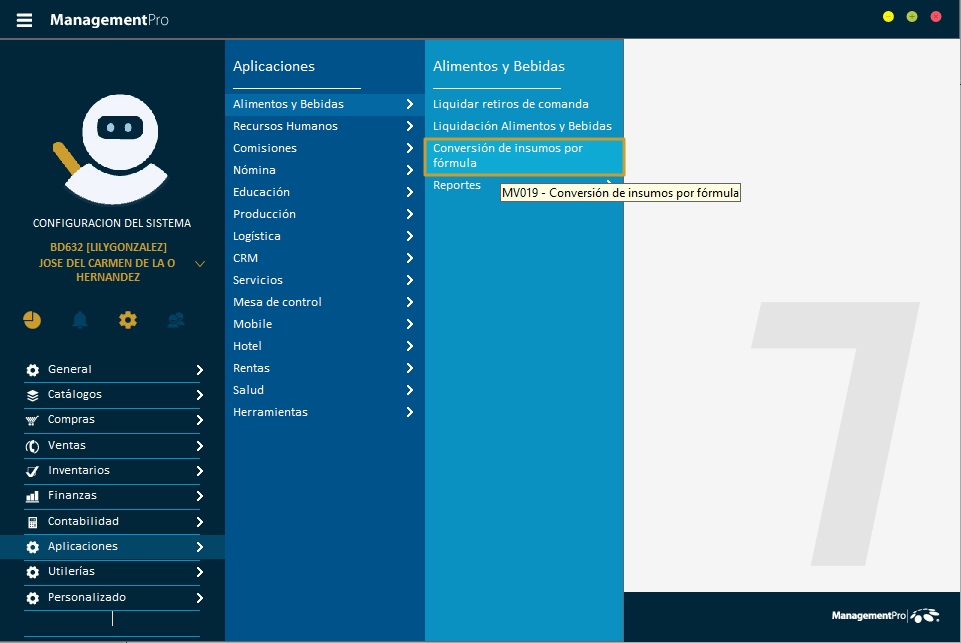Click the Aplicaciones label in sidebar
Screen dimensions: 961x643
click(x=83, y=546)
